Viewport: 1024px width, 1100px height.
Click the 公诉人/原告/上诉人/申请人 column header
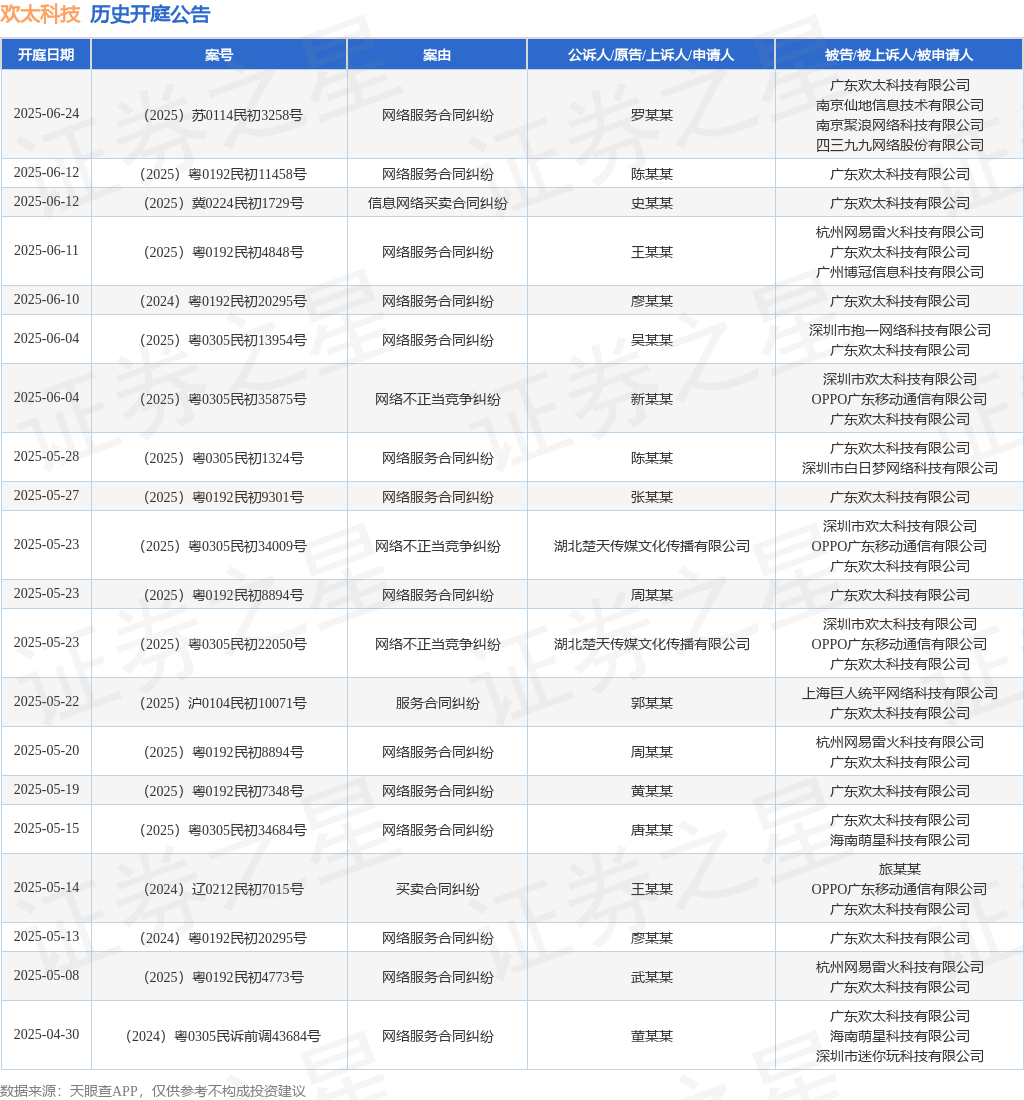tap(651, 55)
